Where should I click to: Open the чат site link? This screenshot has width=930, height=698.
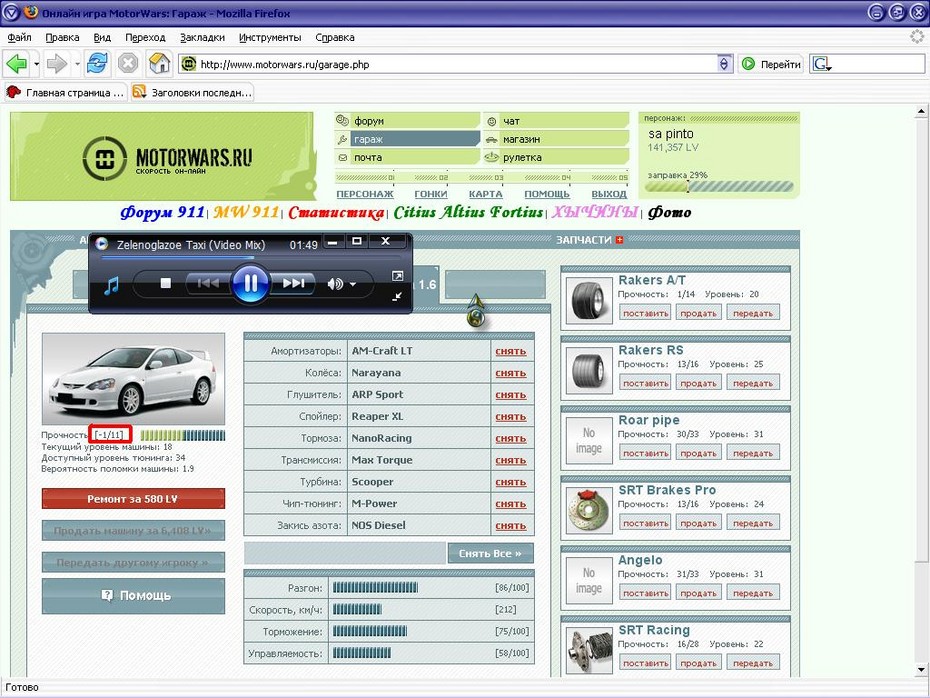pos(556,121)
